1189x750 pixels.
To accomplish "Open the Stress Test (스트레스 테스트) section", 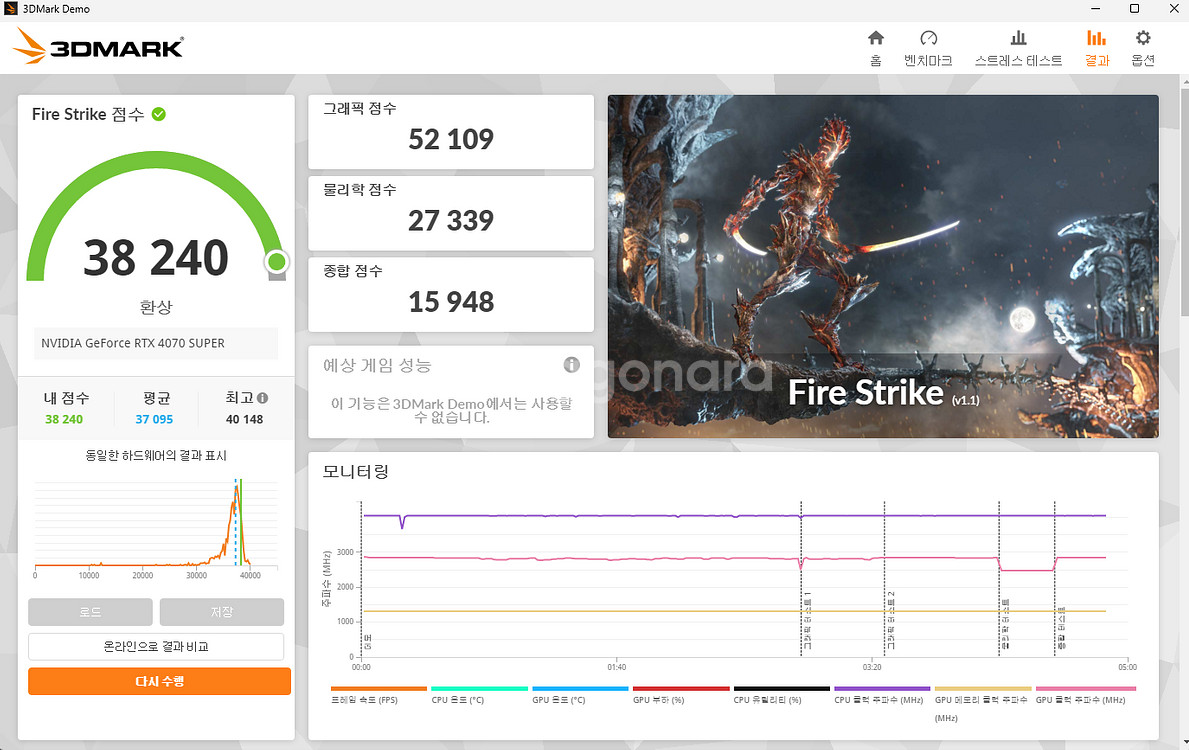I will [x=1018, y=48].
